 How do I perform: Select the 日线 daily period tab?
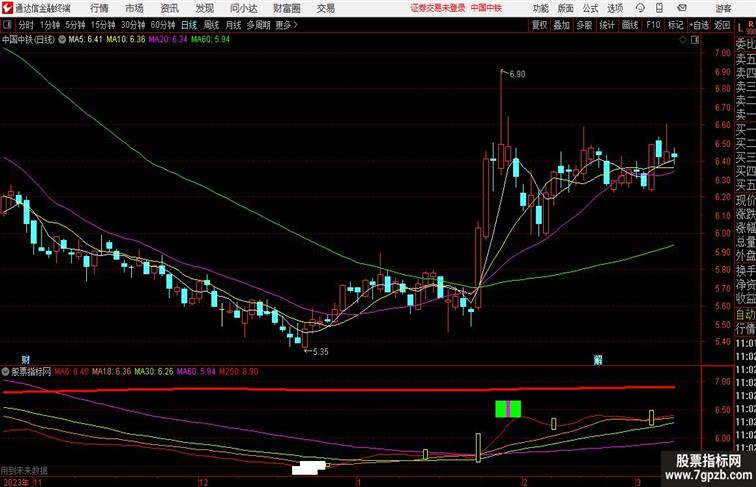[x=189, y=25]
